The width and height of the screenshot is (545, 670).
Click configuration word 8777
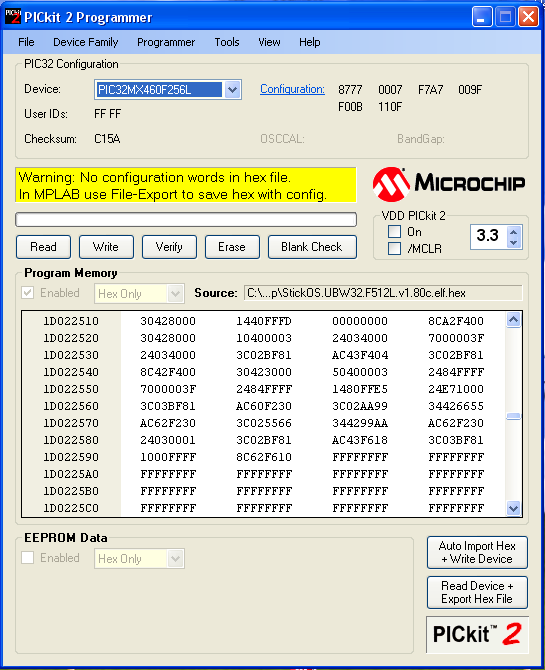pos(350,90)
